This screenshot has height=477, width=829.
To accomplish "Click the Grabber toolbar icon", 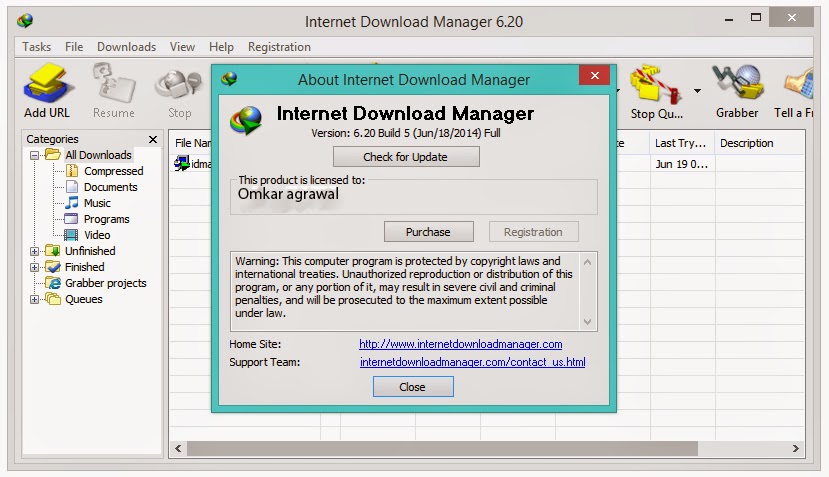I will click(738, 84).
